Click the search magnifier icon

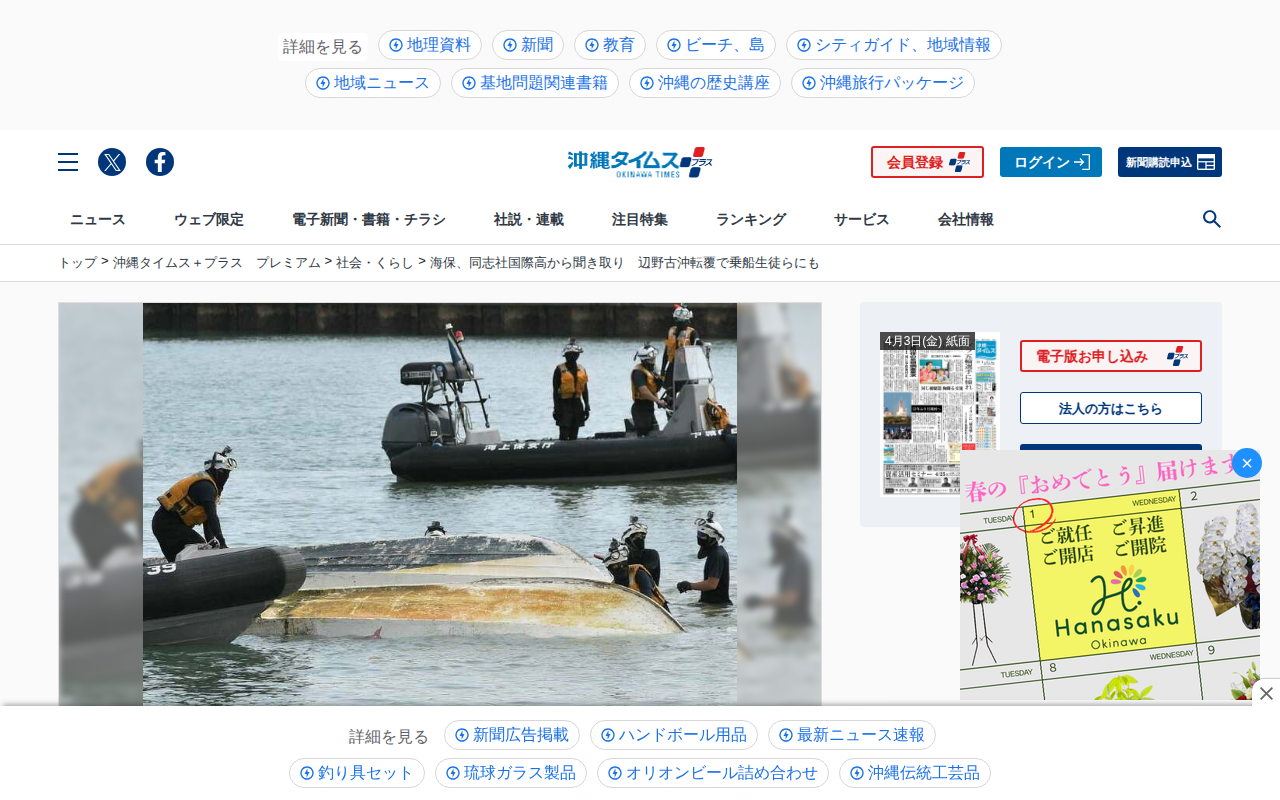[x=1212, y=219]
